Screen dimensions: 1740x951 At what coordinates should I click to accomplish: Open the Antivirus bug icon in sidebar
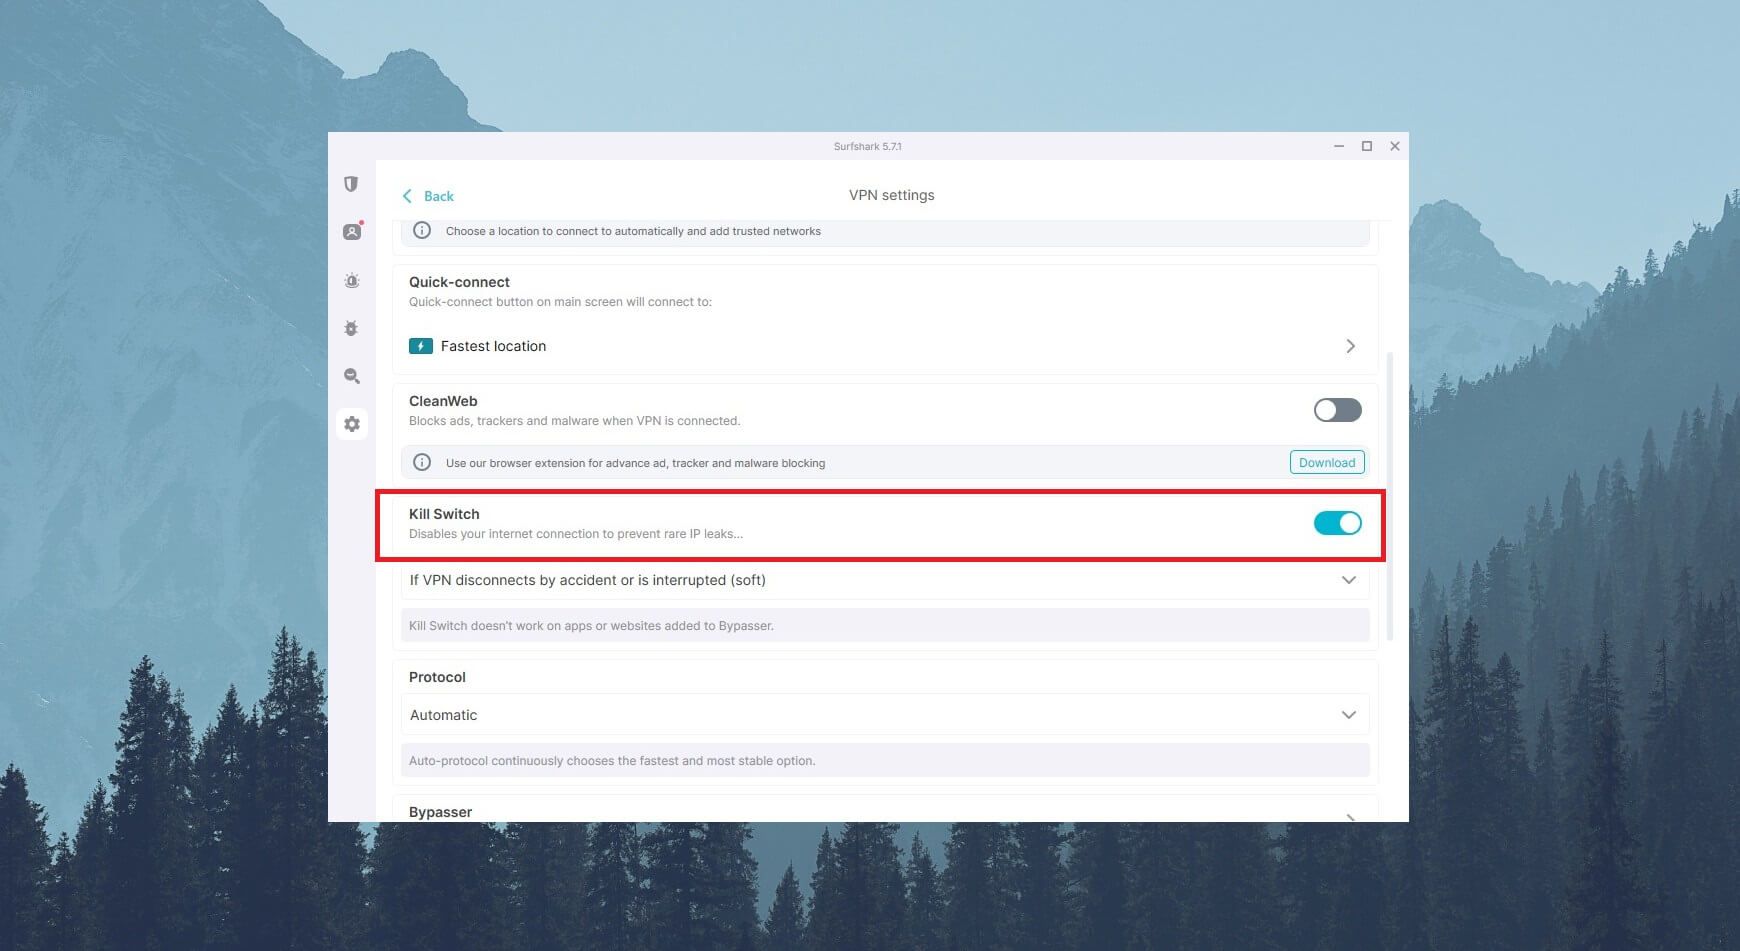pos(351,328)
